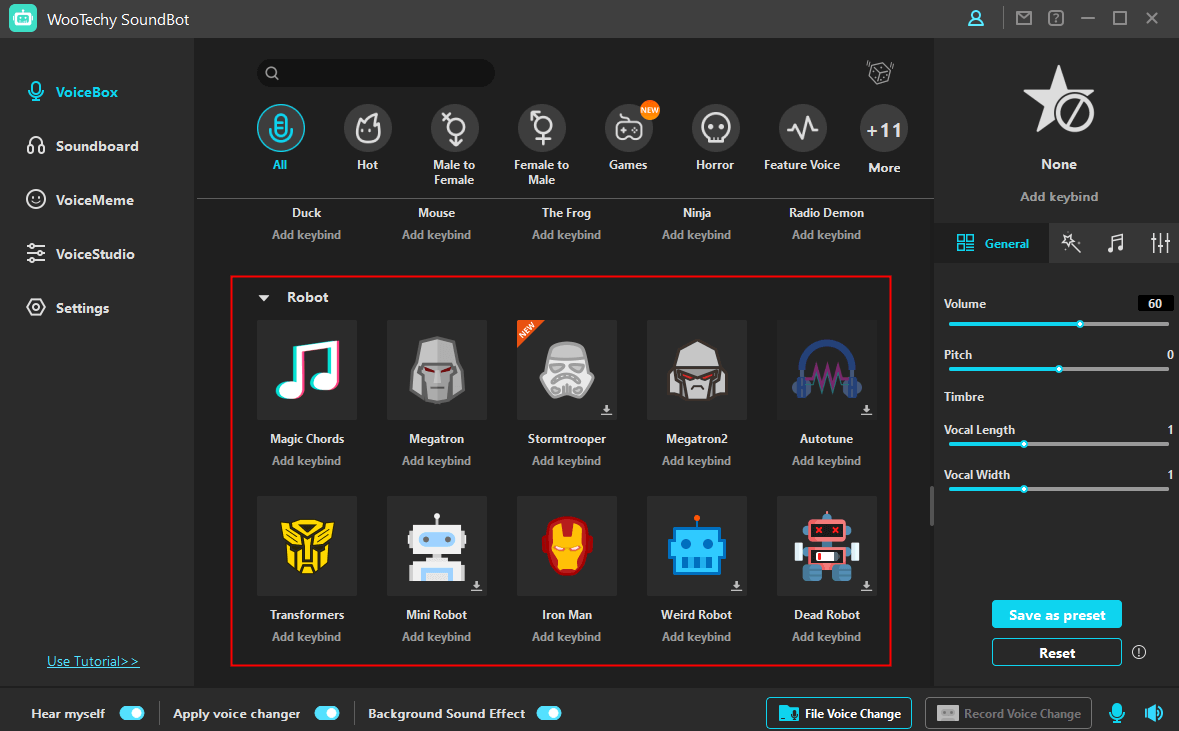Select the Feature Voice category
This screenshot has height=731, width=1179.
pos(802,129)
